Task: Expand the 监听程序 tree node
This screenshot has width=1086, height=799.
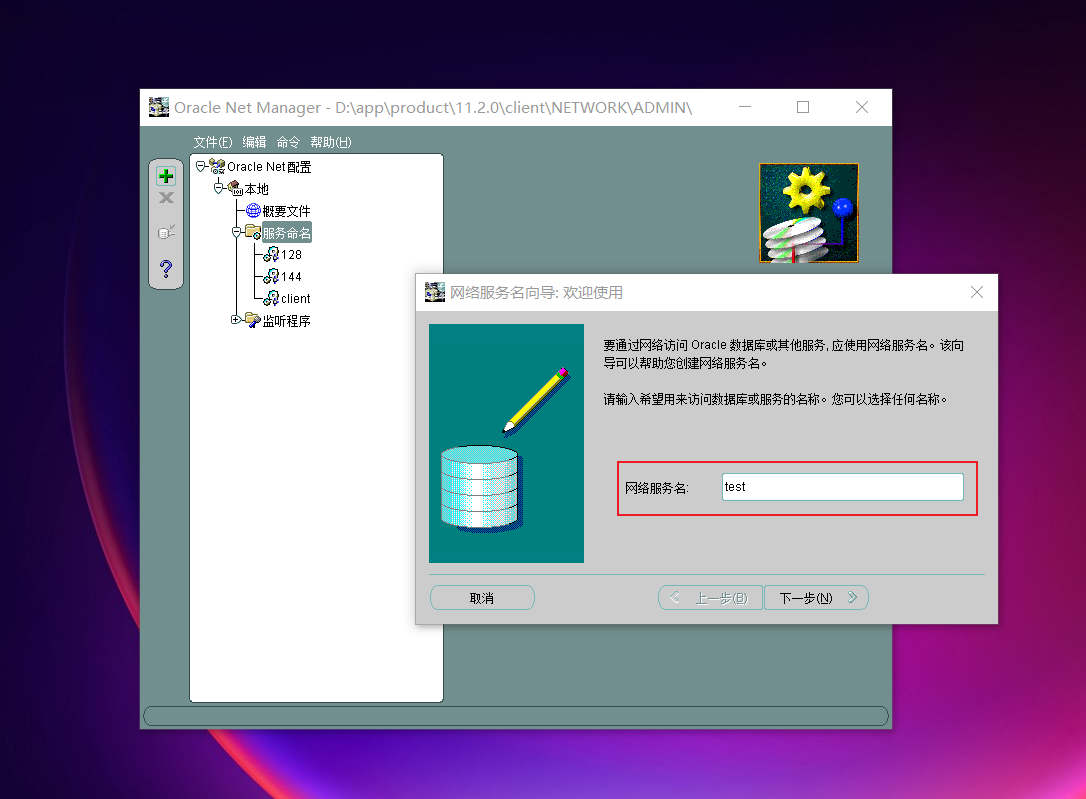Action: click(235, 319)
